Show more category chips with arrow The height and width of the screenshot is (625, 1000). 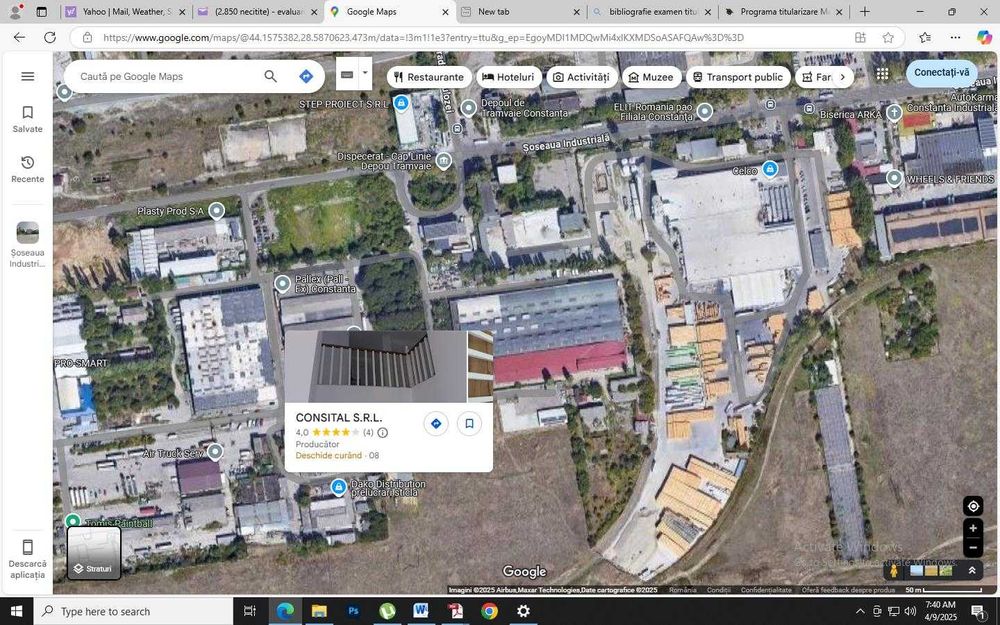coord(842,77)
